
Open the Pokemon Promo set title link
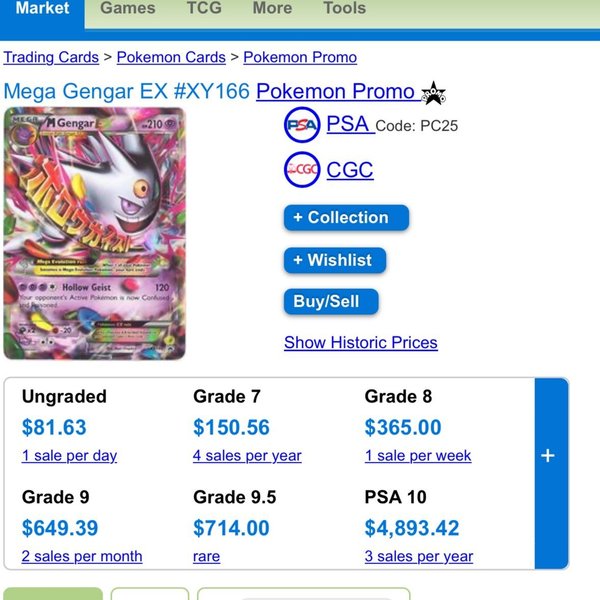tap(334, 92)
